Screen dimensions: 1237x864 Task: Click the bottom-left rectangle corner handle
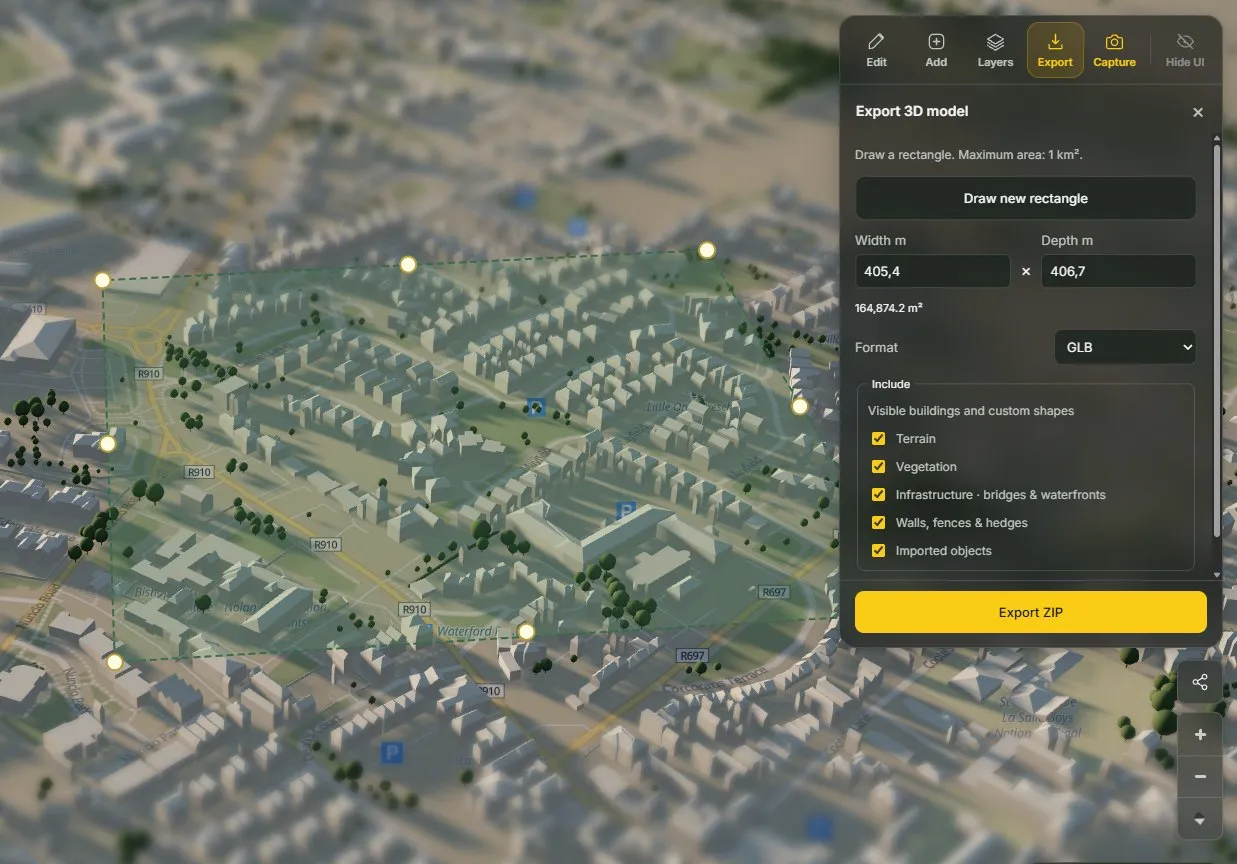(x=115, y=662)
